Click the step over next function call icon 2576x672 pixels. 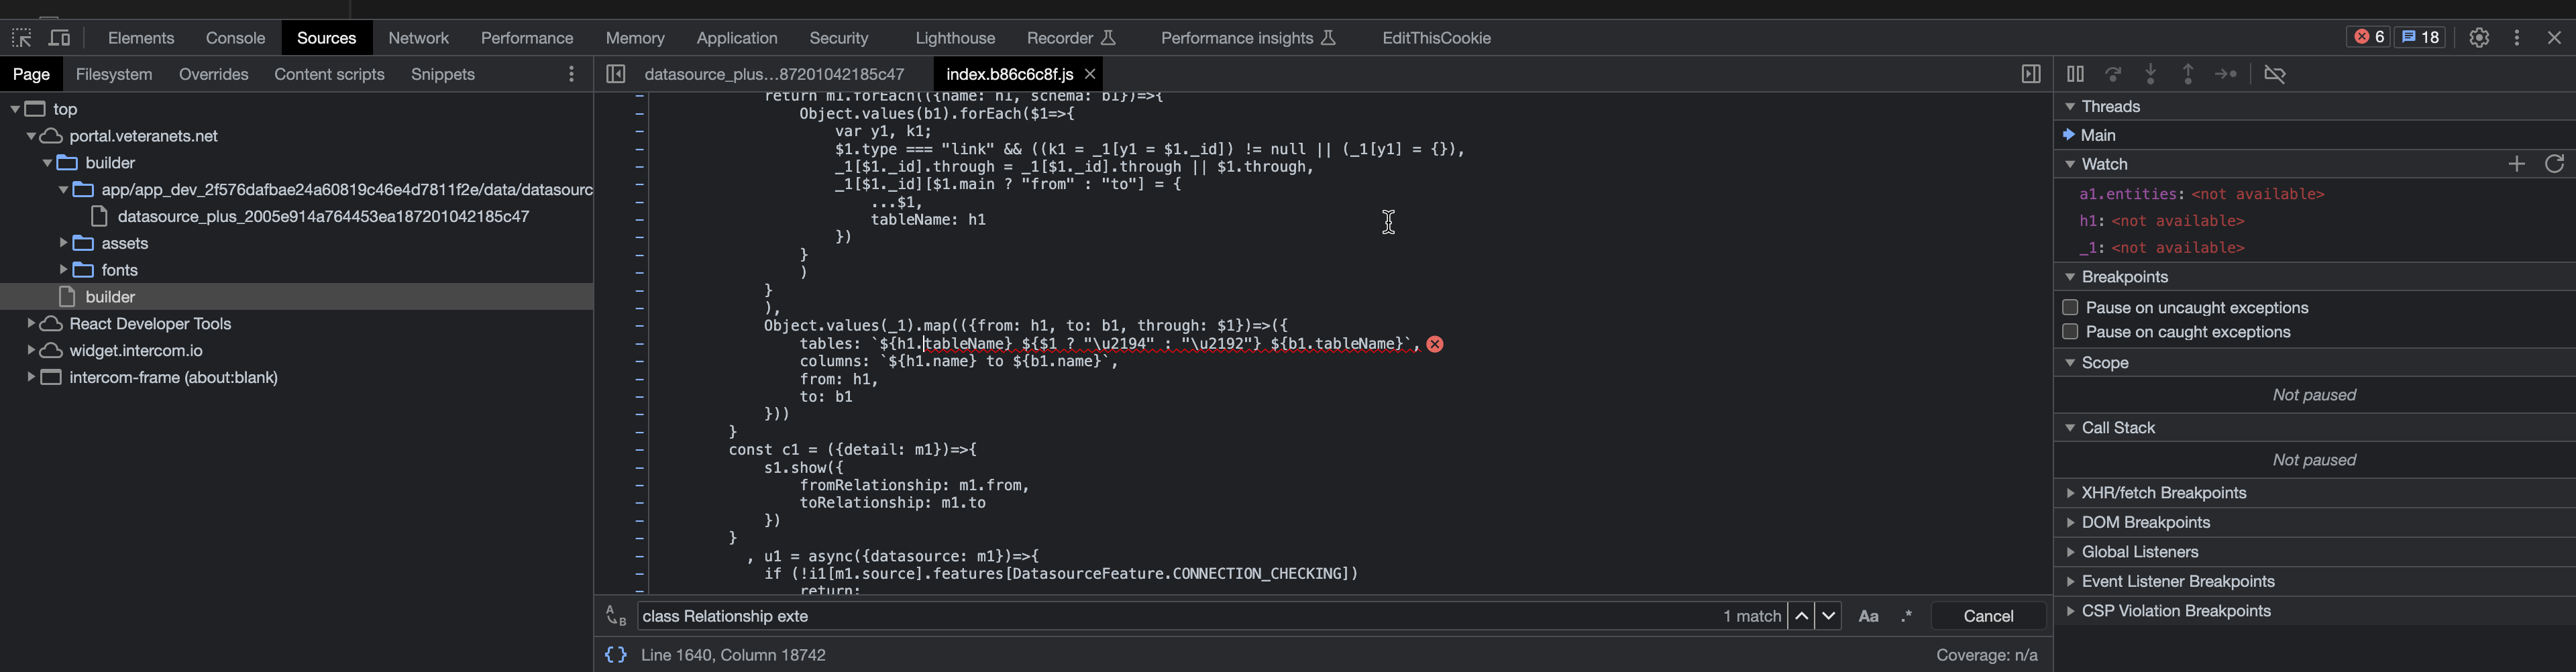(2113, 73)
